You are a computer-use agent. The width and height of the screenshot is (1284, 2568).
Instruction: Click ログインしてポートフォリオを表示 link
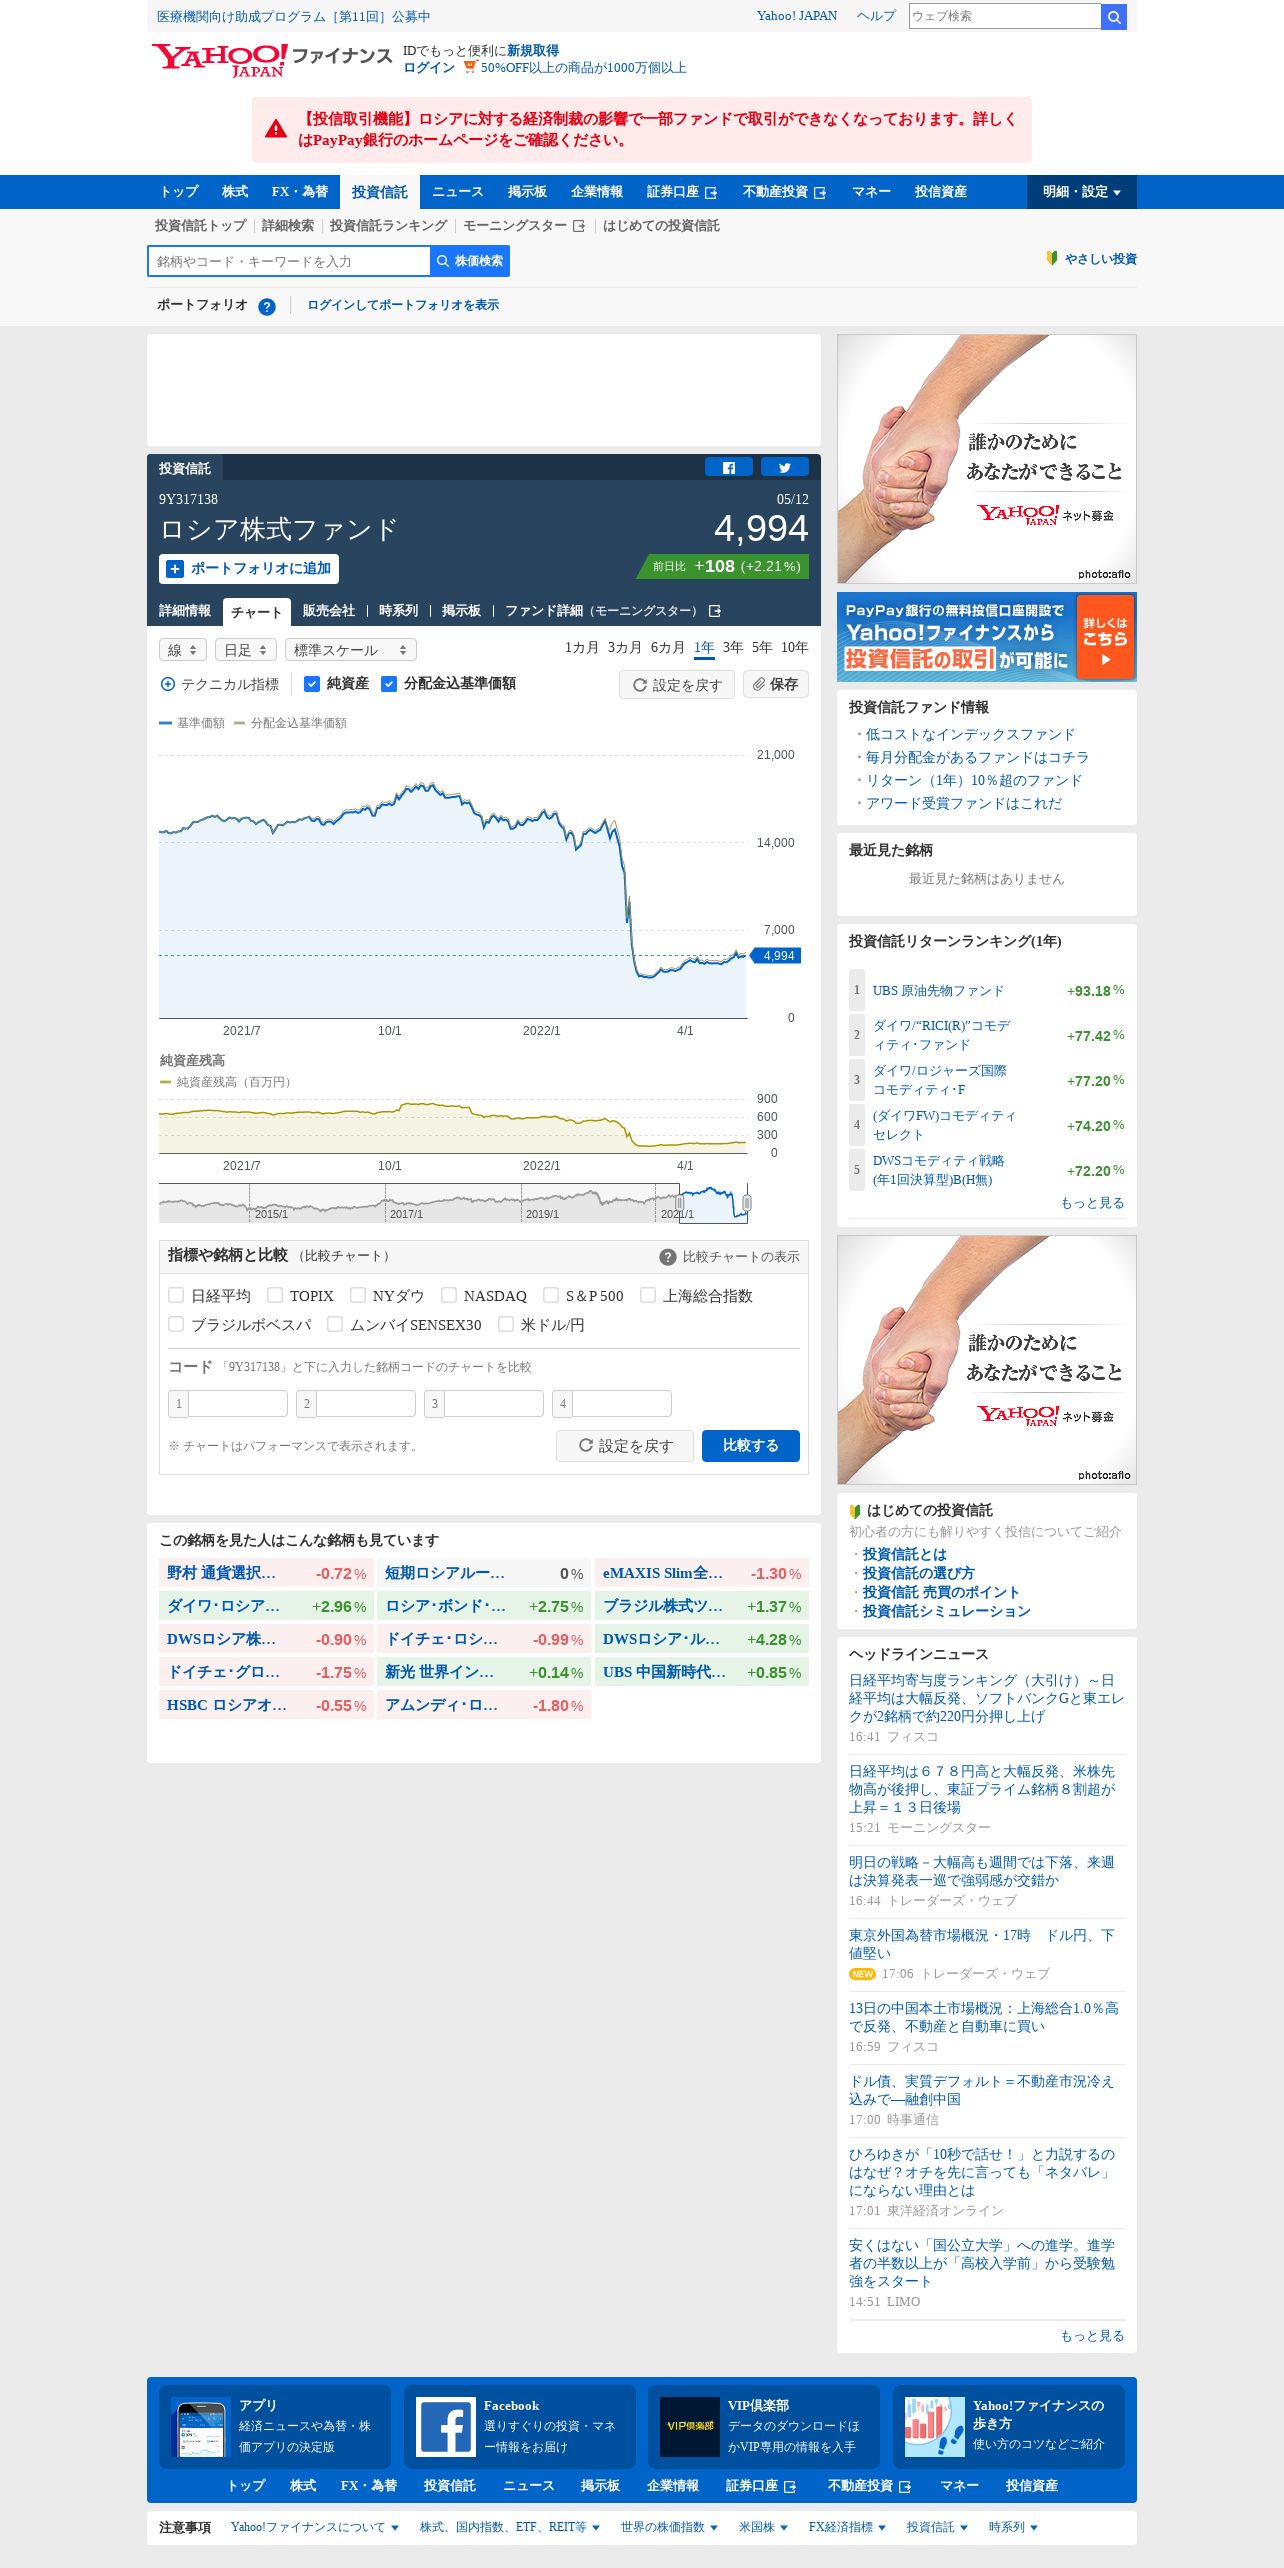tap(403, 305)
